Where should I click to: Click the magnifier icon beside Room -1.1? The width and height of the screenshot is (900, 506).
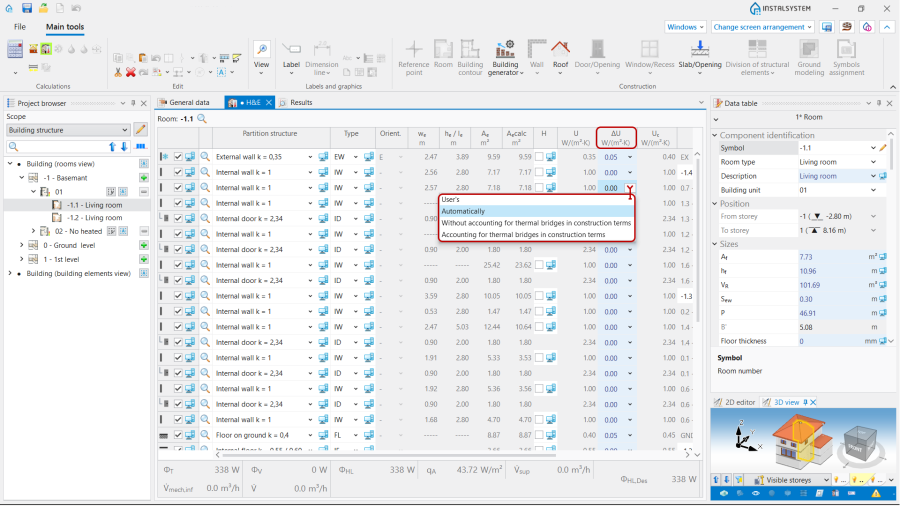[x=202, y=118]
